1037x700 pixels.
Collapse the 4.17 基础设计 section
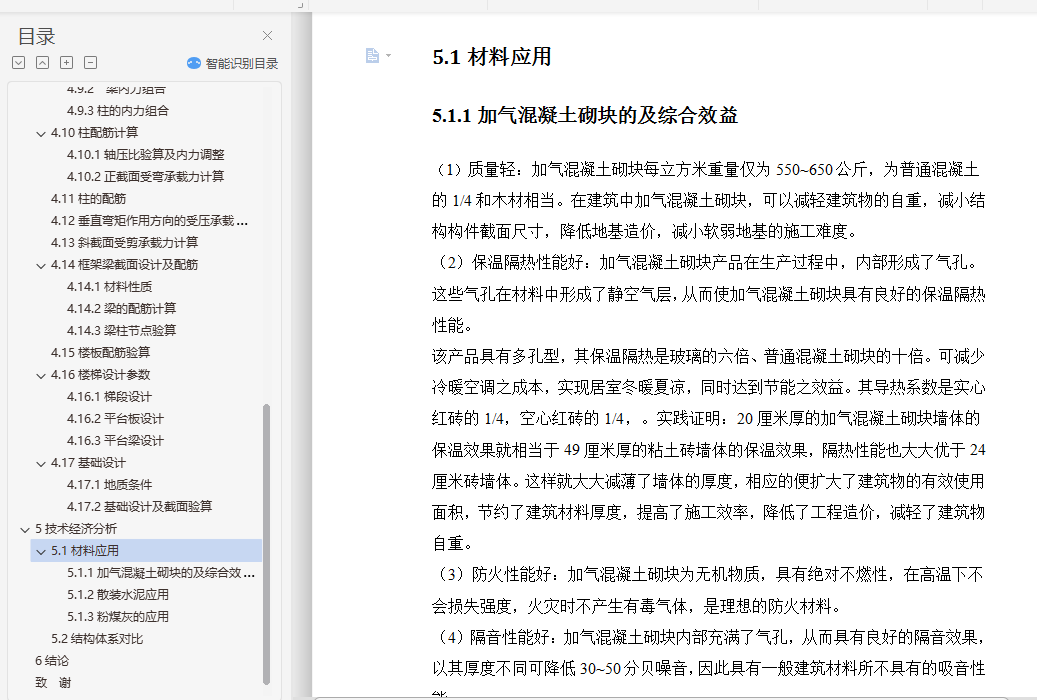(41, 464)
